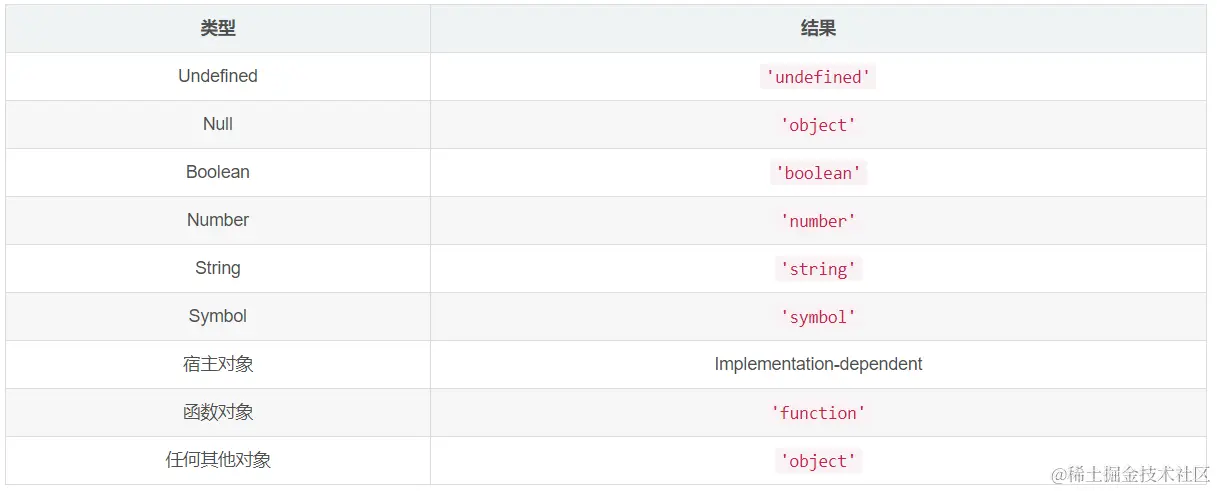Select the Undefined type cell
This screenshot has height=491, width=1217.
pos(218,76)
